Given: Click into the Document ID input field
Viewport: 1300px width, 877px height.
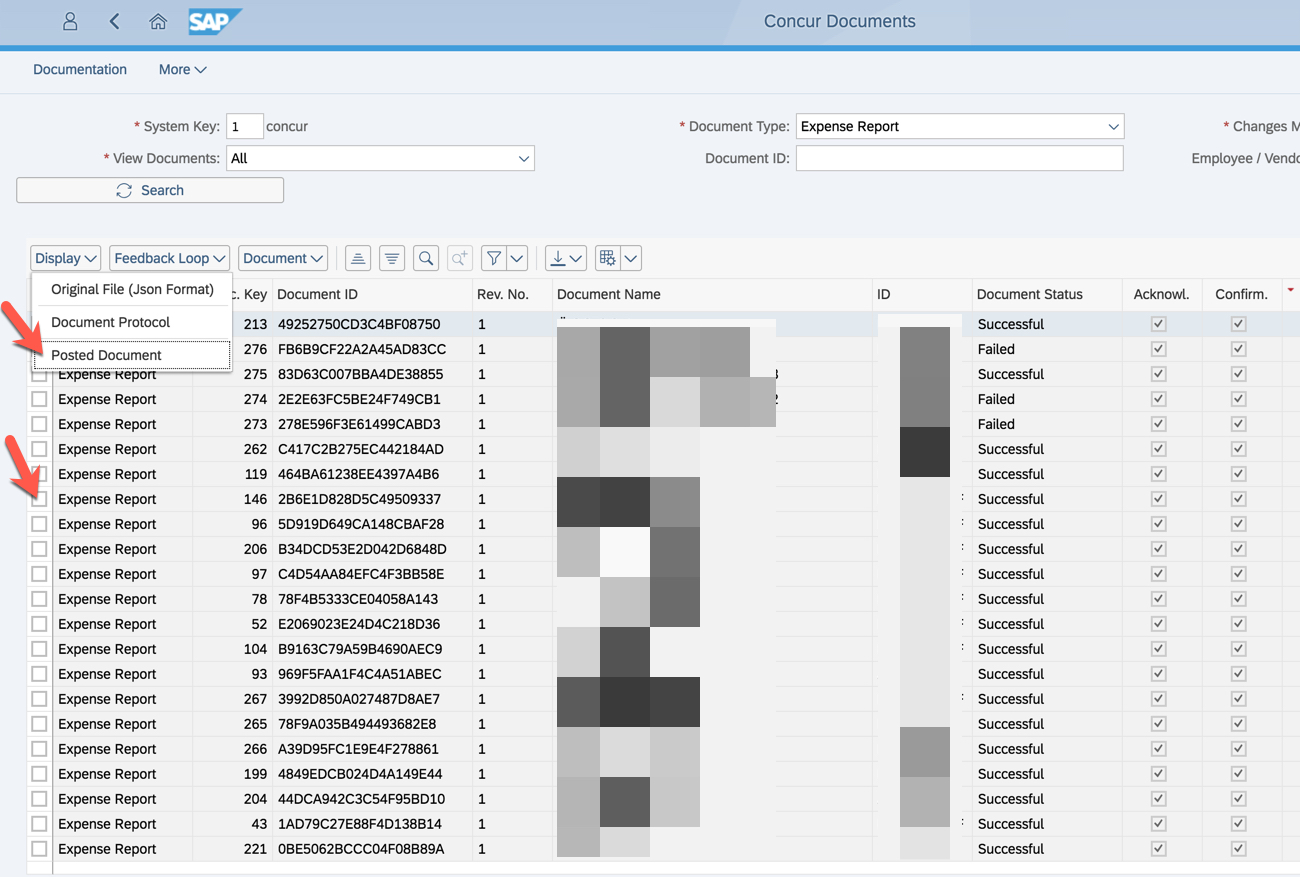Looking at the screenshot, I should (959, 159).
